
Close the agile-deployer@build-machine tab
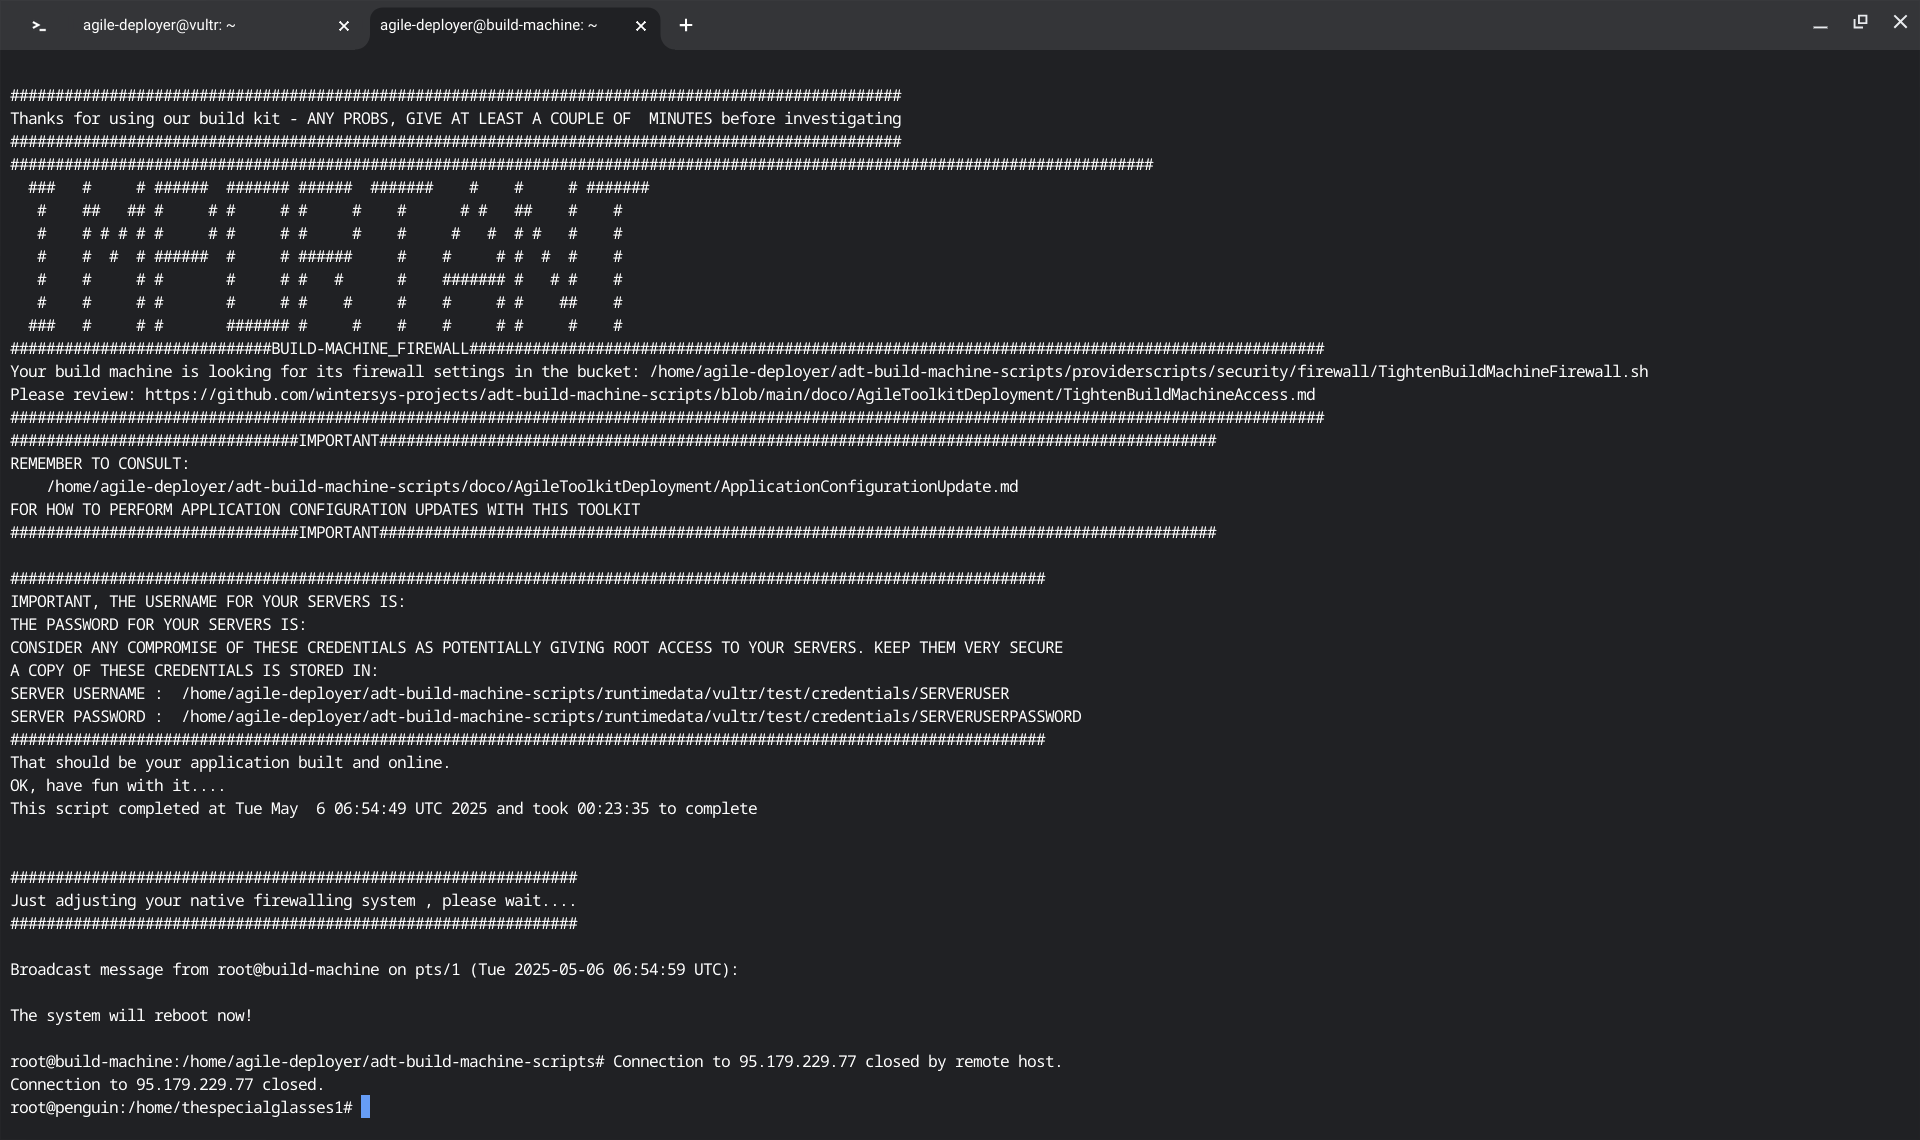[641, 26]
